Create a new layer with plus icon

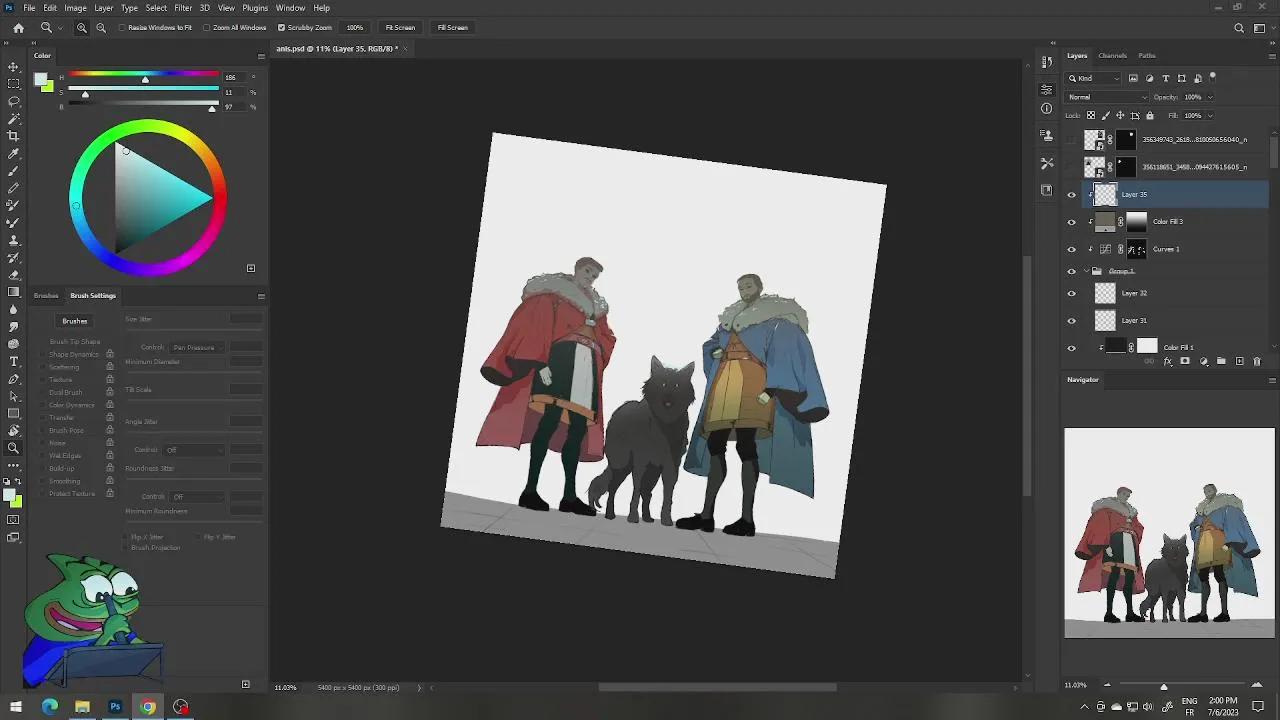(1239, 362)
